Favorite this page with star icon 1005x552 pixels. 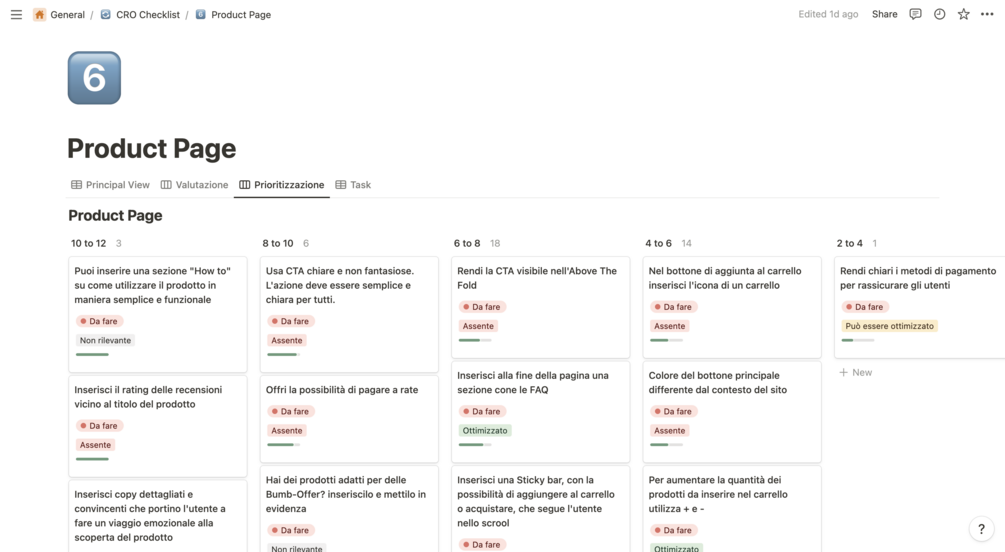tap(963, 14)
